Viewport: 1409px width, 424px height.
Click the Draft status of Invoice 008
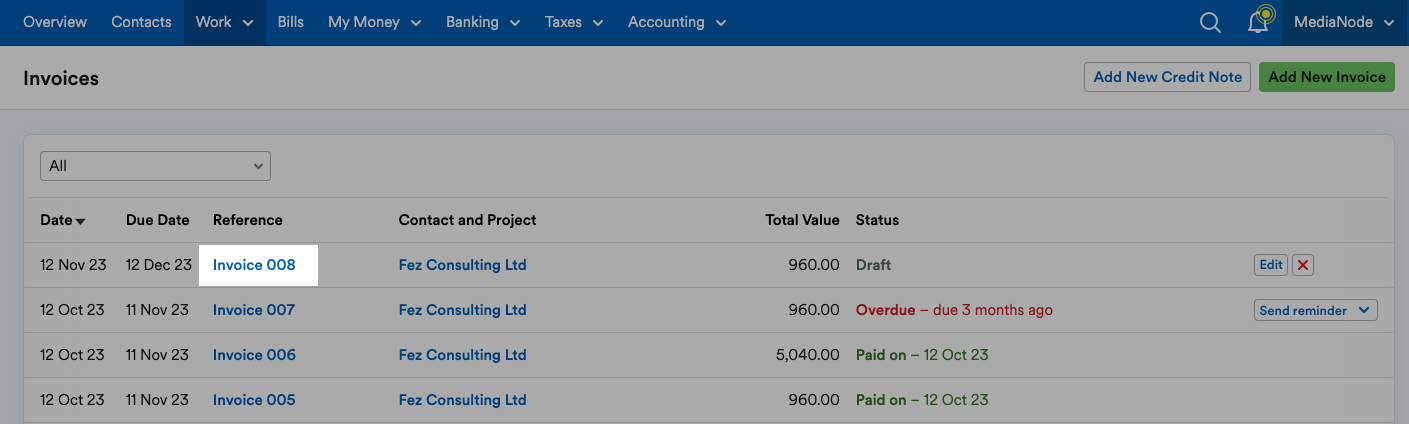click(x=873, y=265)
